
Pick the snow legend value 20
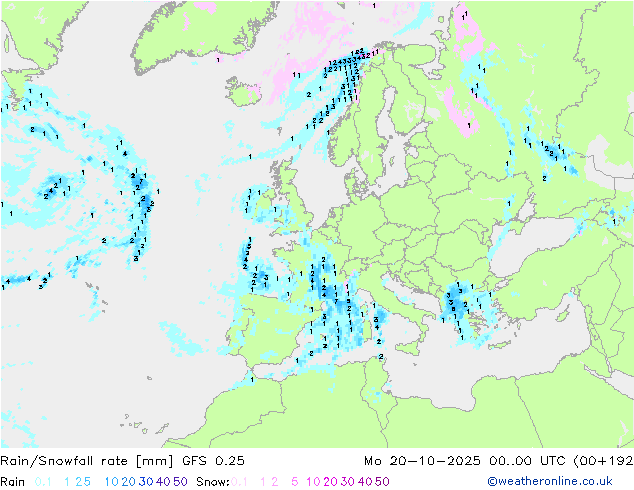click(330, 482)
